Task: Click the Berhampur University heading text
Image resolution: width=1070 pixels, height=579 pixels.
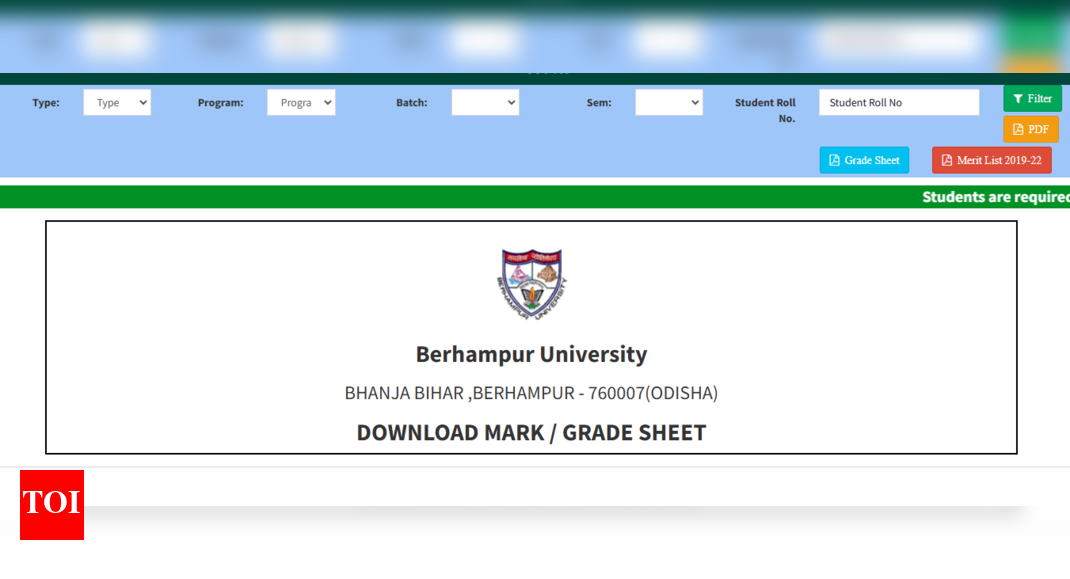Action: coord(532,354)
